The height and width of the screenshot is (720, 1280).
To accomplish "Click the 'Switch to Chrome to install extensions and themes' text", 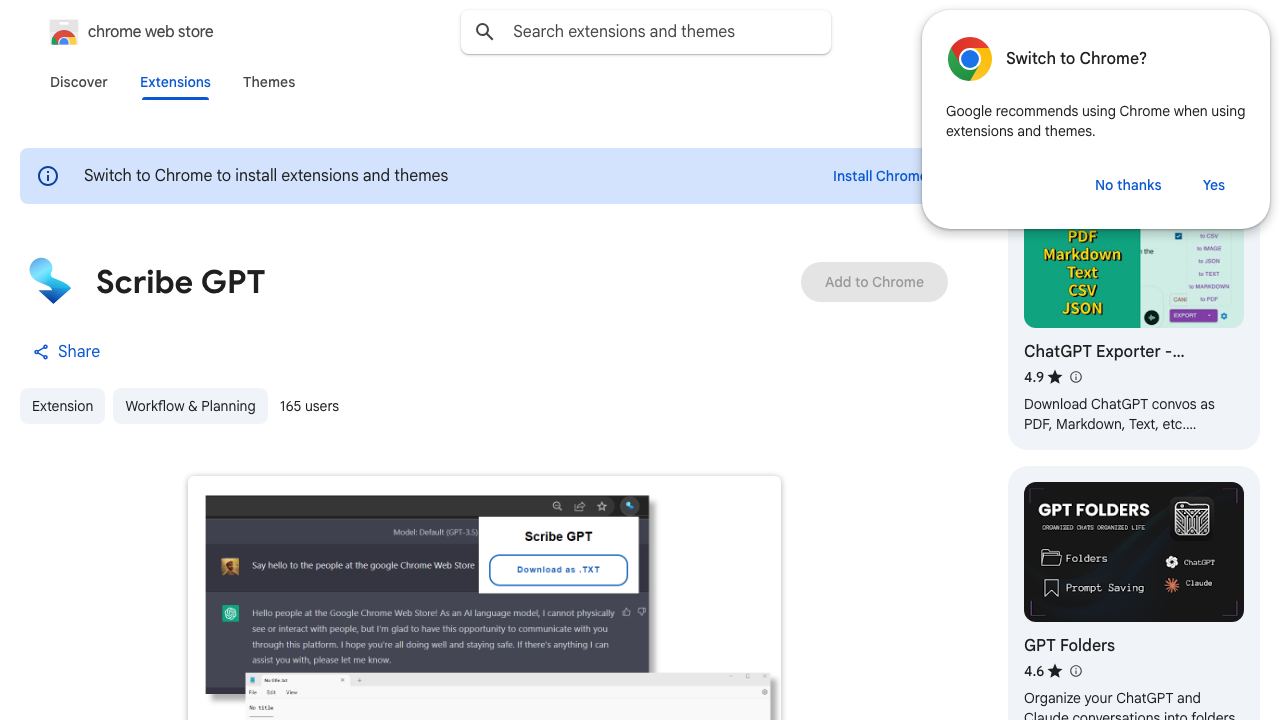I will pyautogui.click(x=266, y=176).
